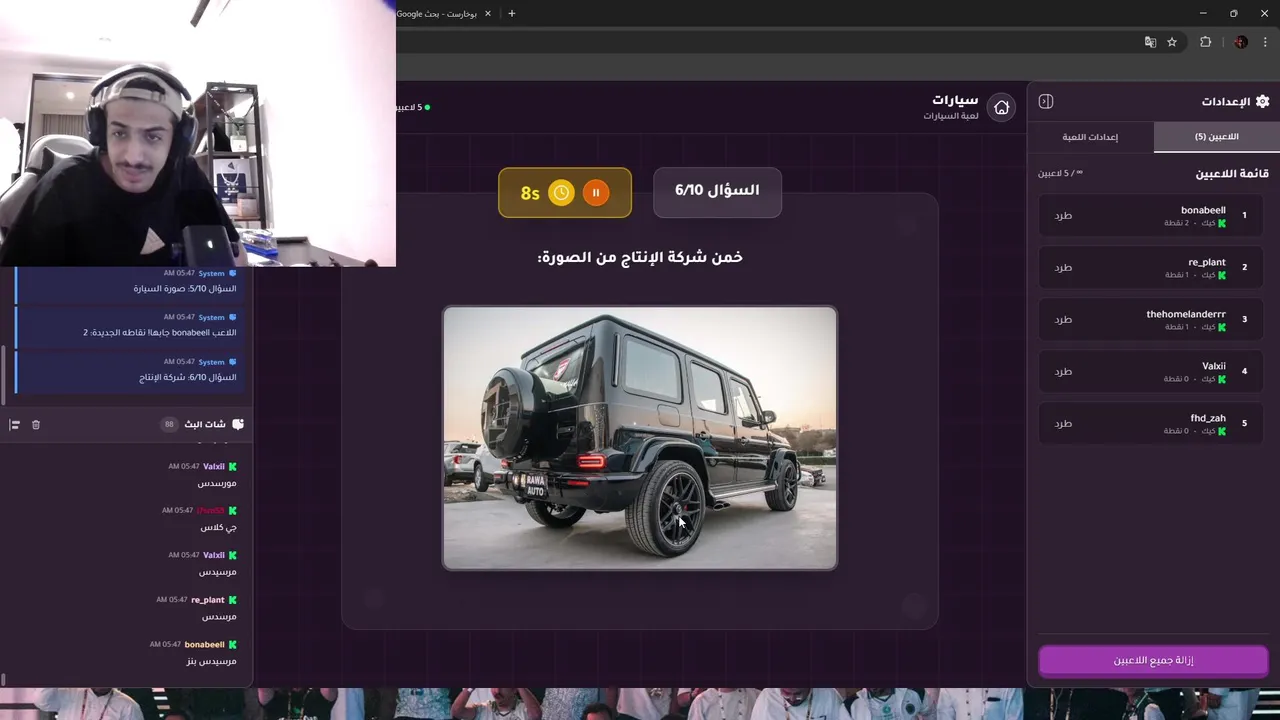Image resolution: width=1280 pixels, height=720 pixels.
Task: Click the chat list layout icon
Action: 14,425
